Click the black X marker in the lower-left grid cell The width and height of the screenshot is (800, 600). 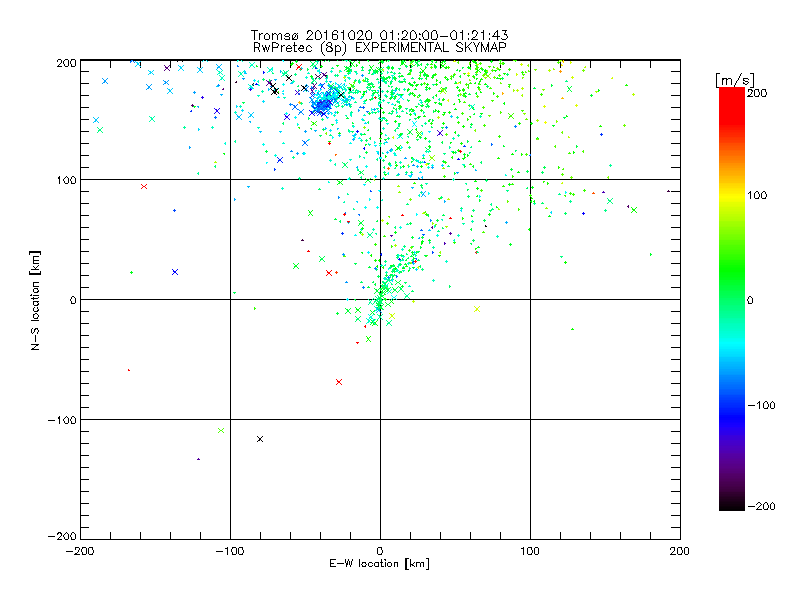pos(260,439)
